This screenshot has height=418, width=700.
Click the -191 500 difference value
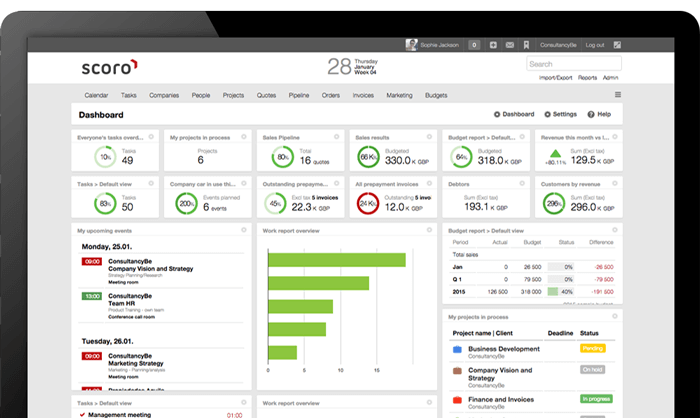pyautogui.click(x=602, y=292)
